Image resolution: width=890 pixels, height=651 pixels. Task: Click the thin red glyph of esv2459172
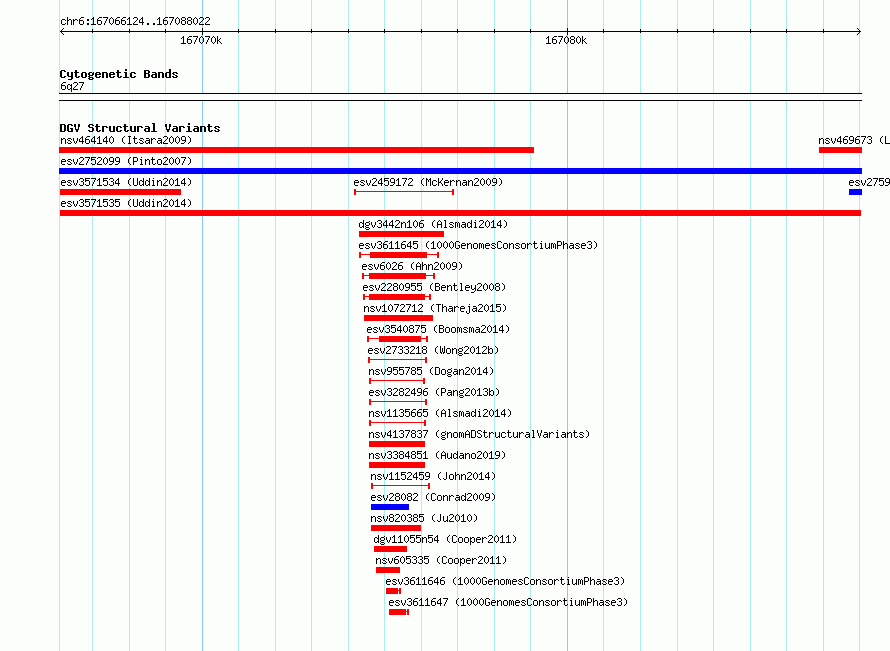point(404,192)
